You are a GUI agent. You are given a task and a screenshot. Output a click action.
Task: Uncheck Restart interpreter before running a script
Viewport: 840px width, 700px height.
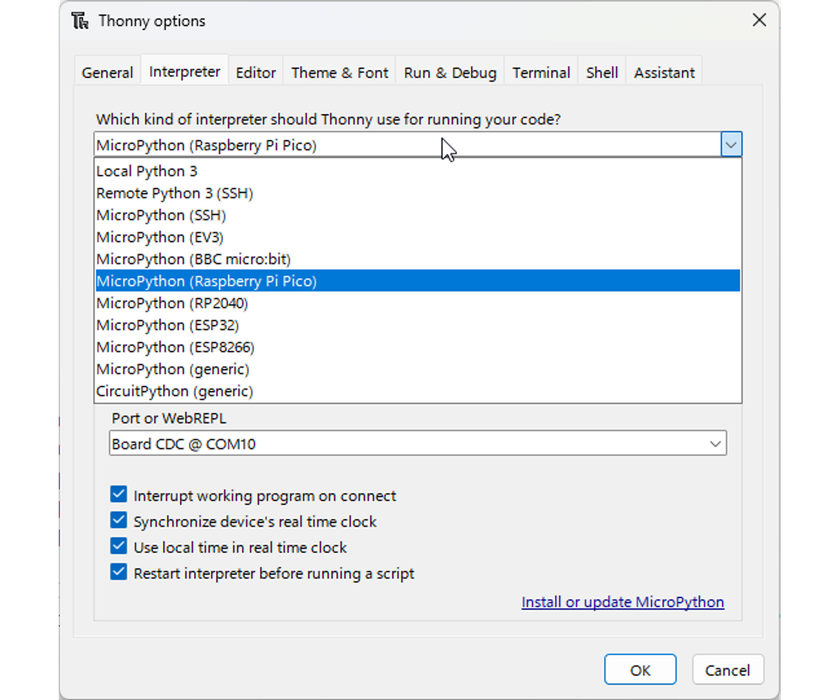pyautogui.click(x=119, y=572)
